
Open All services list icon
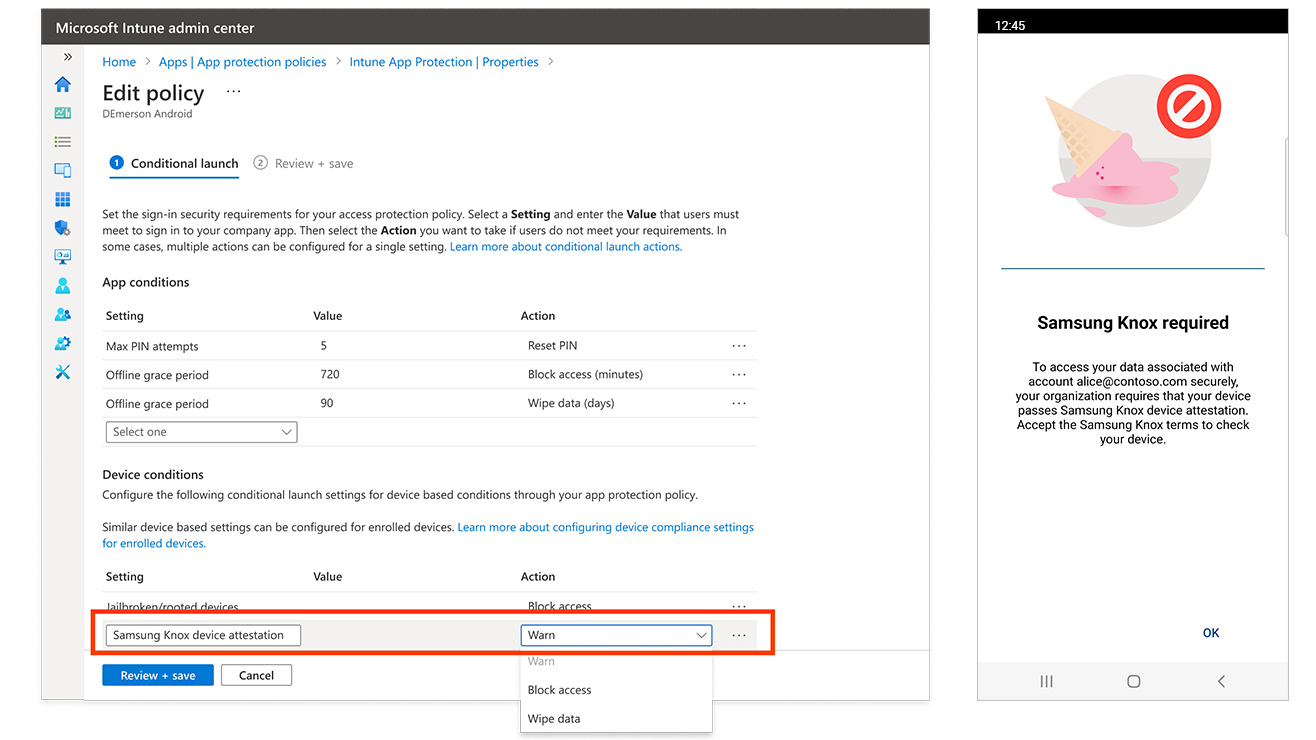(x=63, y=142)
